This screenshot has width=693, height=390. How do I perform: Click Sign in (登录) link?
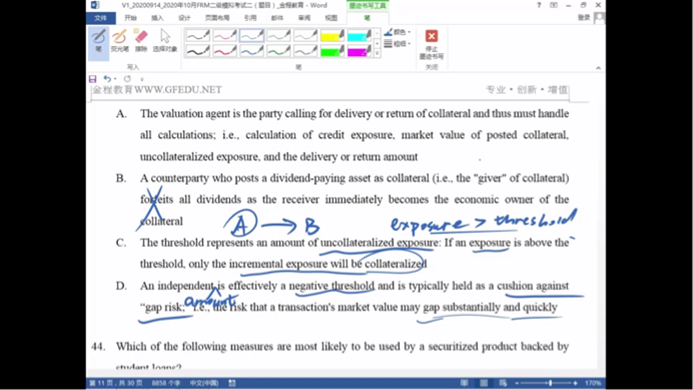(584, 17)
